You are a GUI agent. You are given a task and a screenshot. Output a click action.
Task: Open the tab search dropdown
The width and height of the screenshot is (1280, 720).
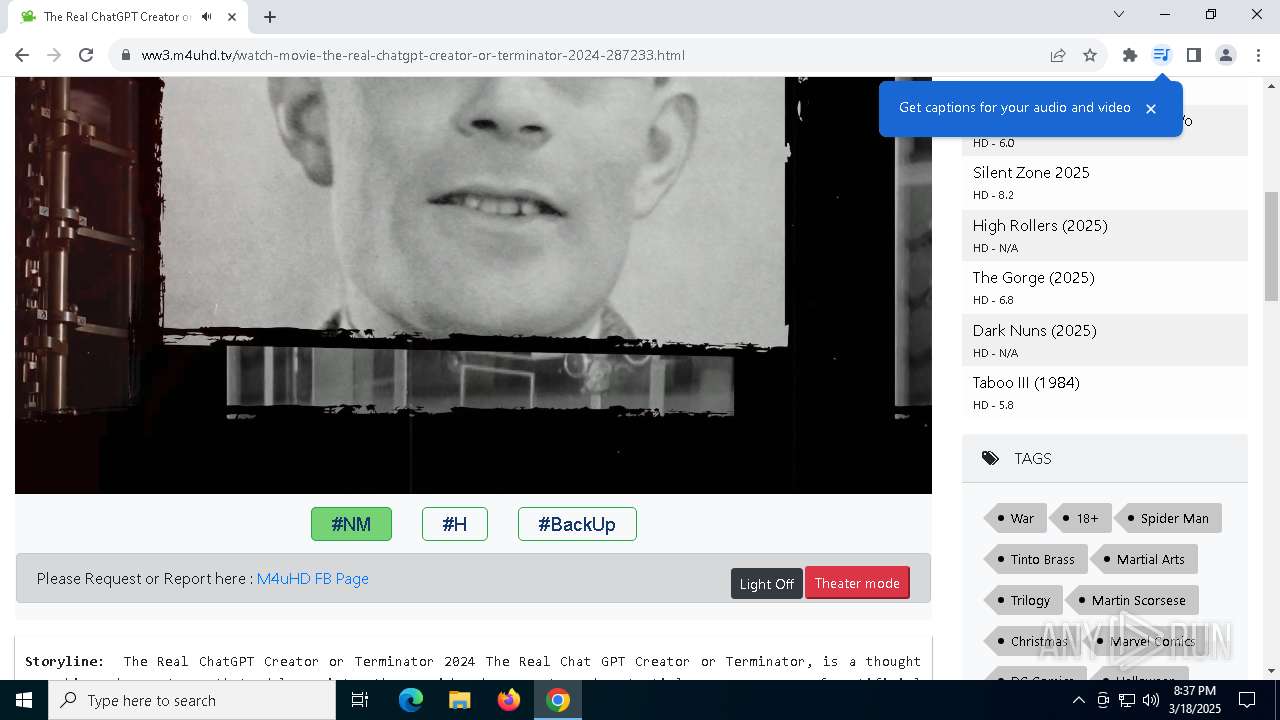[x=1119, y=14]
